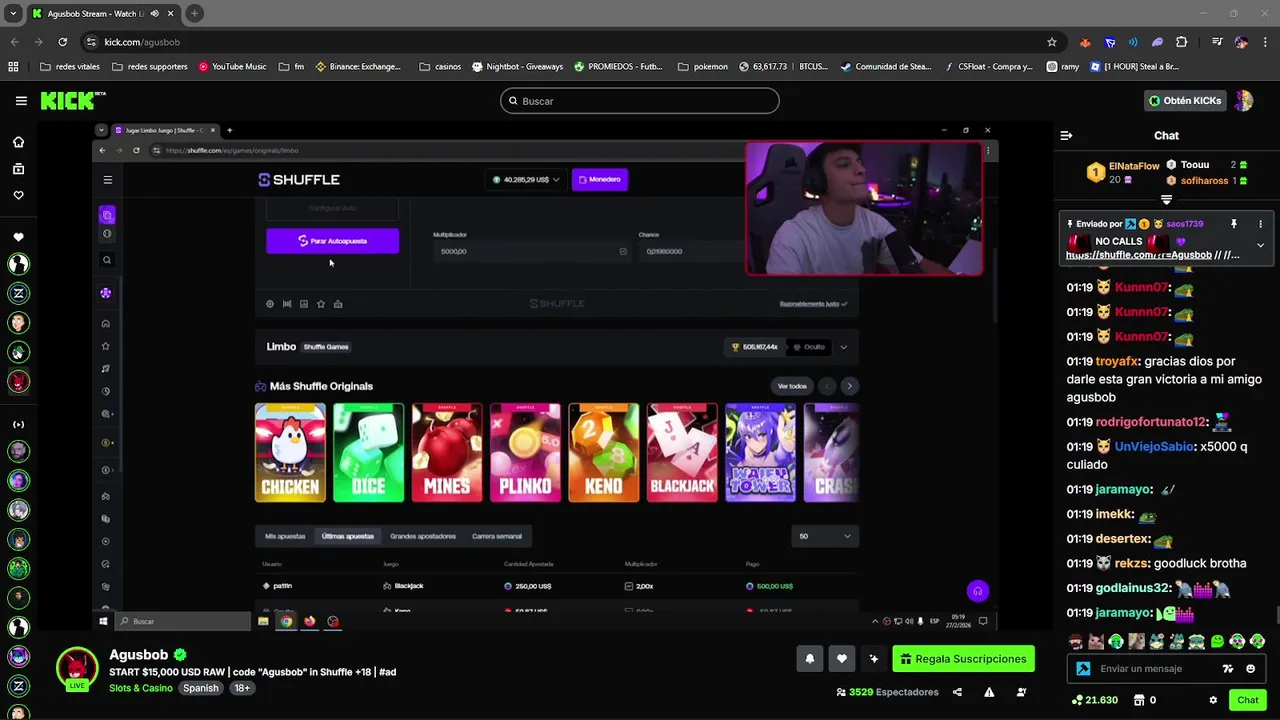Open the tab search dropdown in Chrome

(x=13, y=14)
